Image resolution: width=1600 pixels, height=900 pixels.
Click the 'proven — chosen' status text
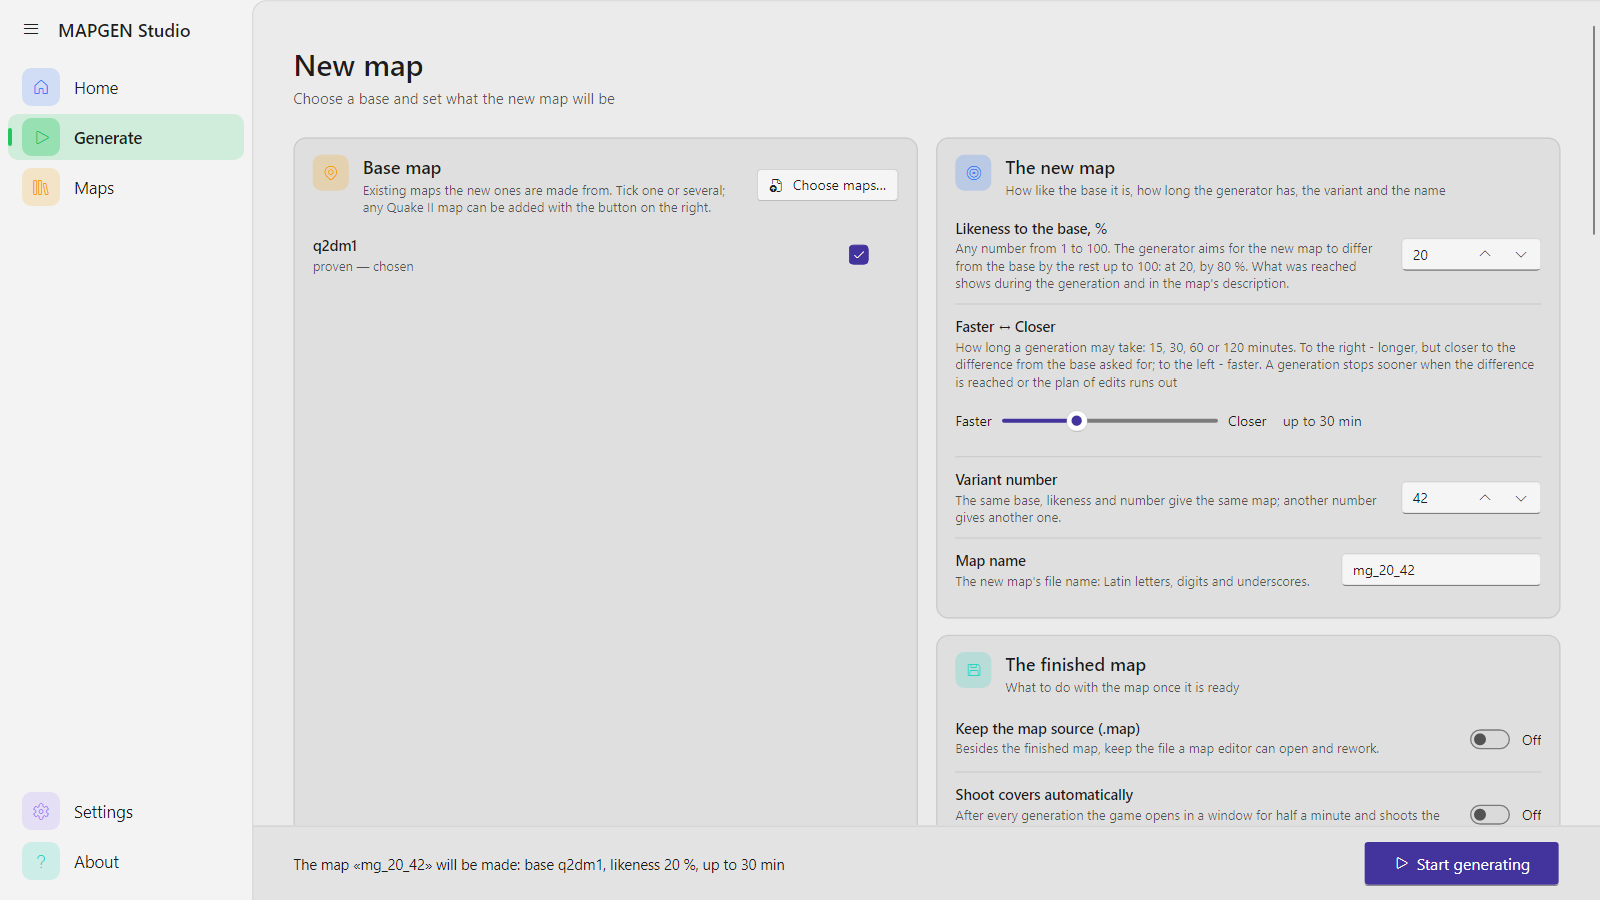363,267
